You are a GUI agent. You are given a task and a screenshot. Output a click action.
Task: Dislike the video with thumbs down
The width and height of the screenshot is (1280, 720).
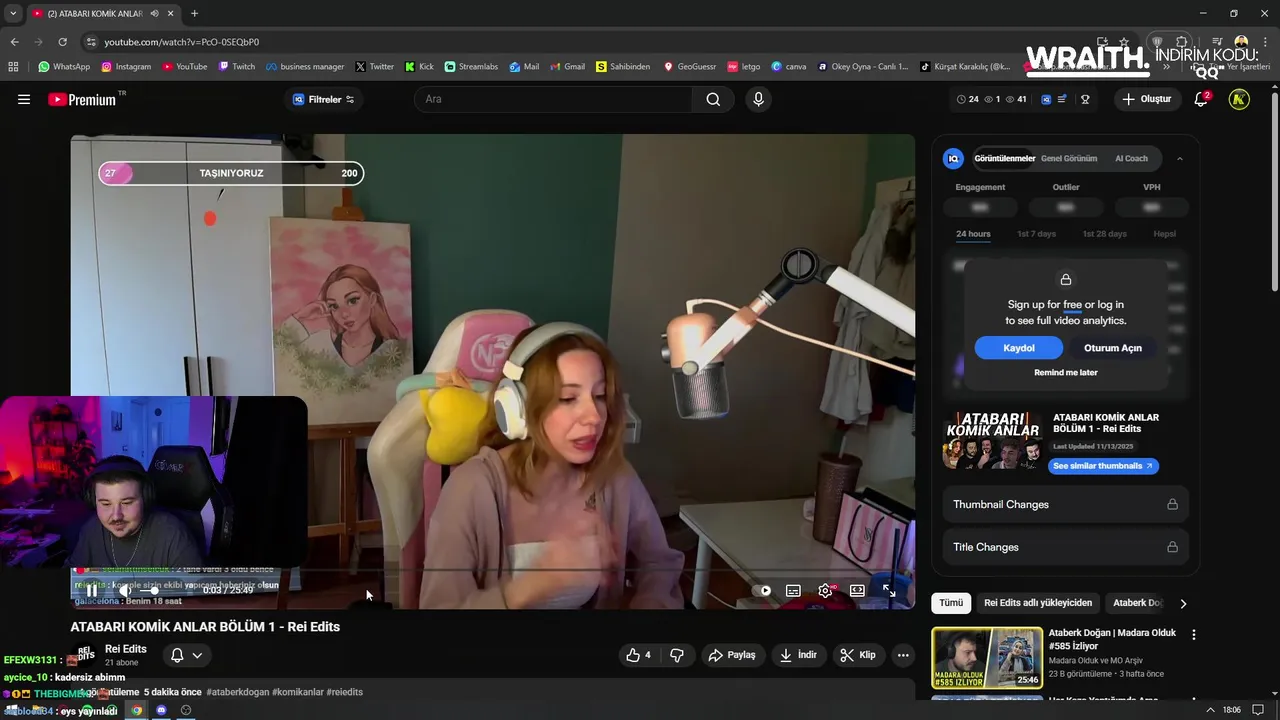pyautogui.click(x=677, y=655)
